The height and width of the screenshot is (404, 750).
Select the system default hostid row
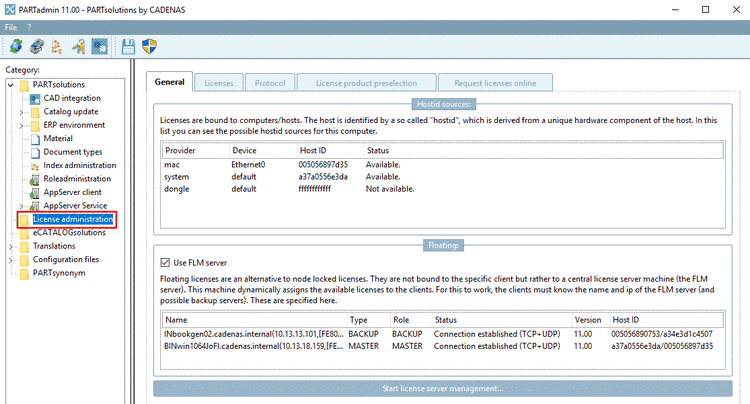442,177
